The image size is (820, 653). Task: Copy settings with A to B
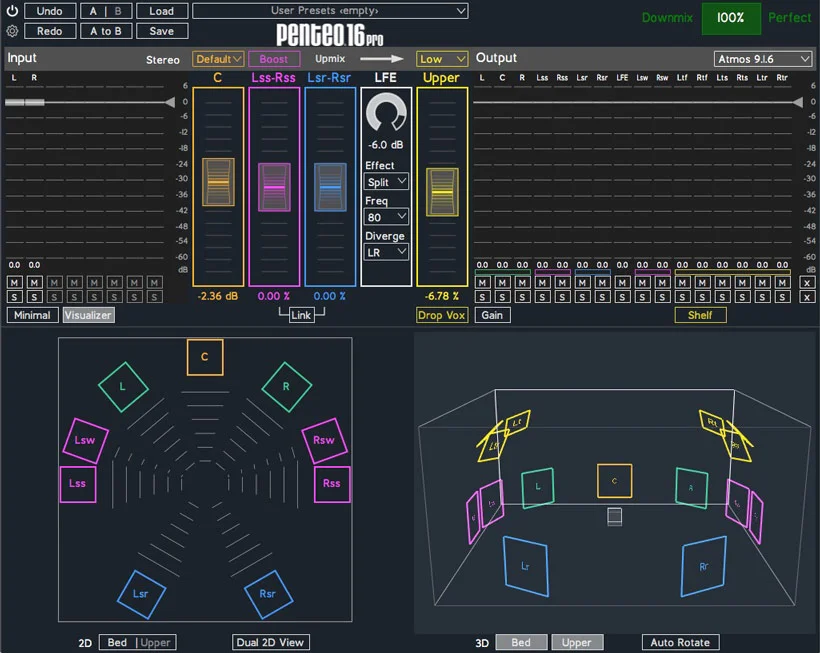tap(106, 31)
